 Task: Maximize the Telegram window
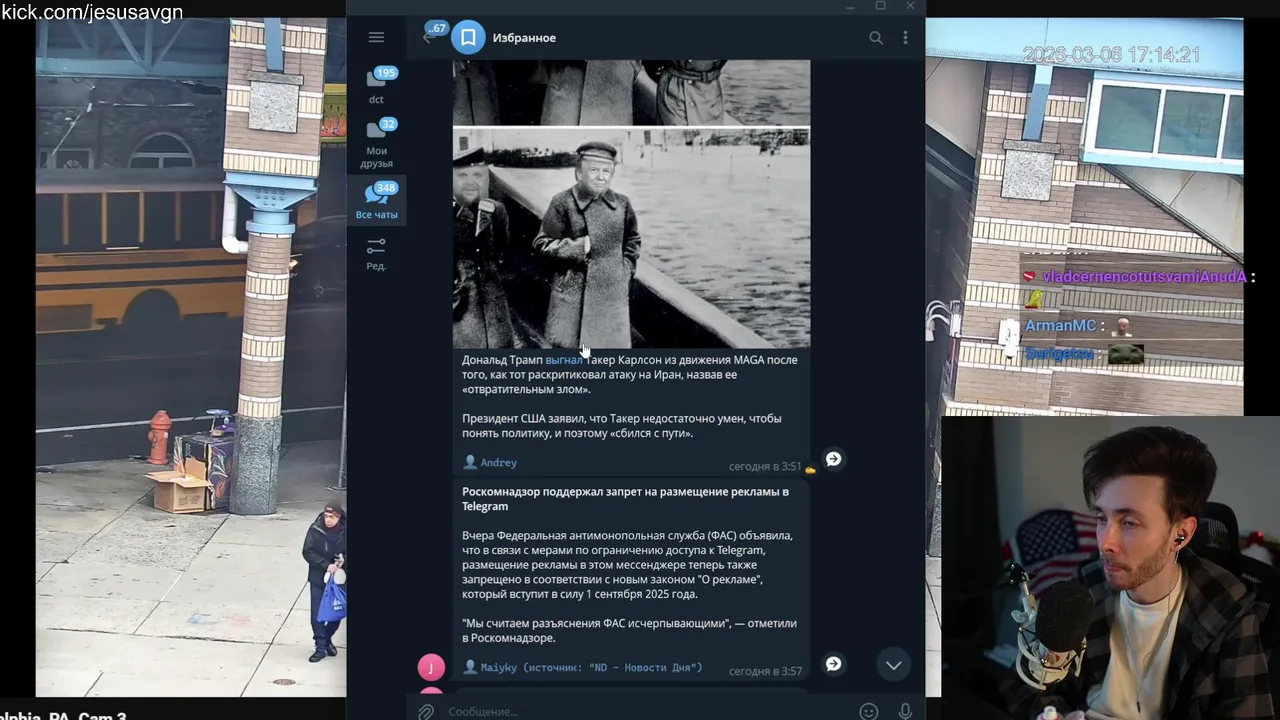pyautogui.click(x=880, y=6)
